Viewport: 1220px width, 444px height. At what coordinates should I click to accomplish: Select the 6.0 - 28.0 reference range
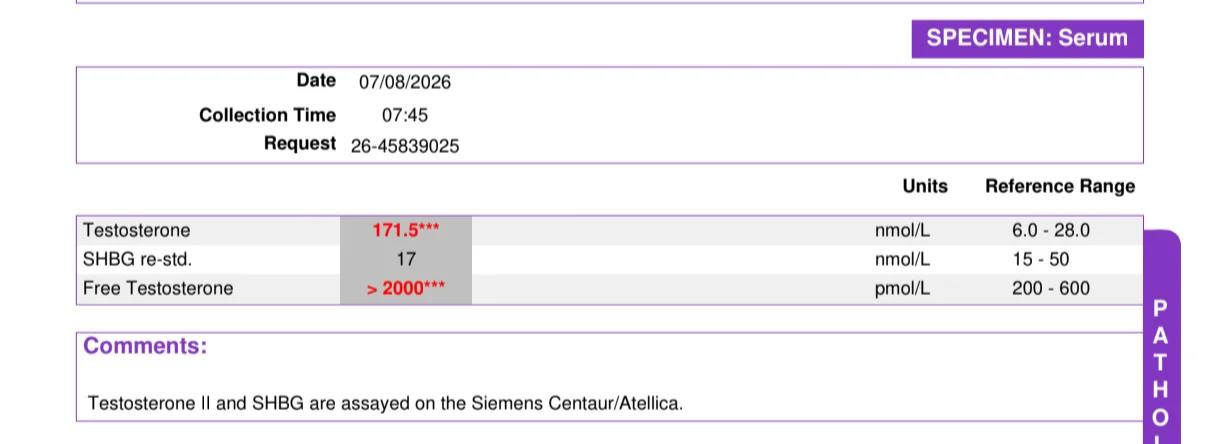[x=1051, y=230]
